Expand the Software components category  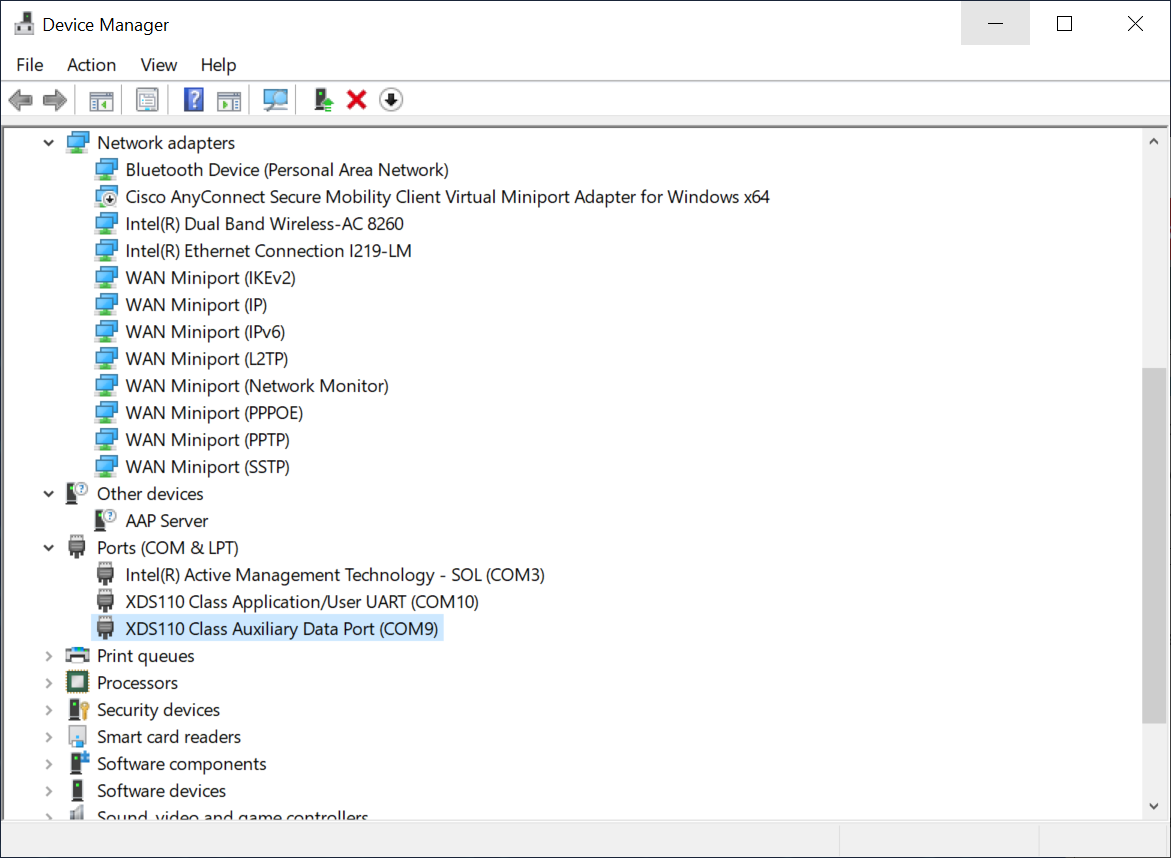(49, 764)
